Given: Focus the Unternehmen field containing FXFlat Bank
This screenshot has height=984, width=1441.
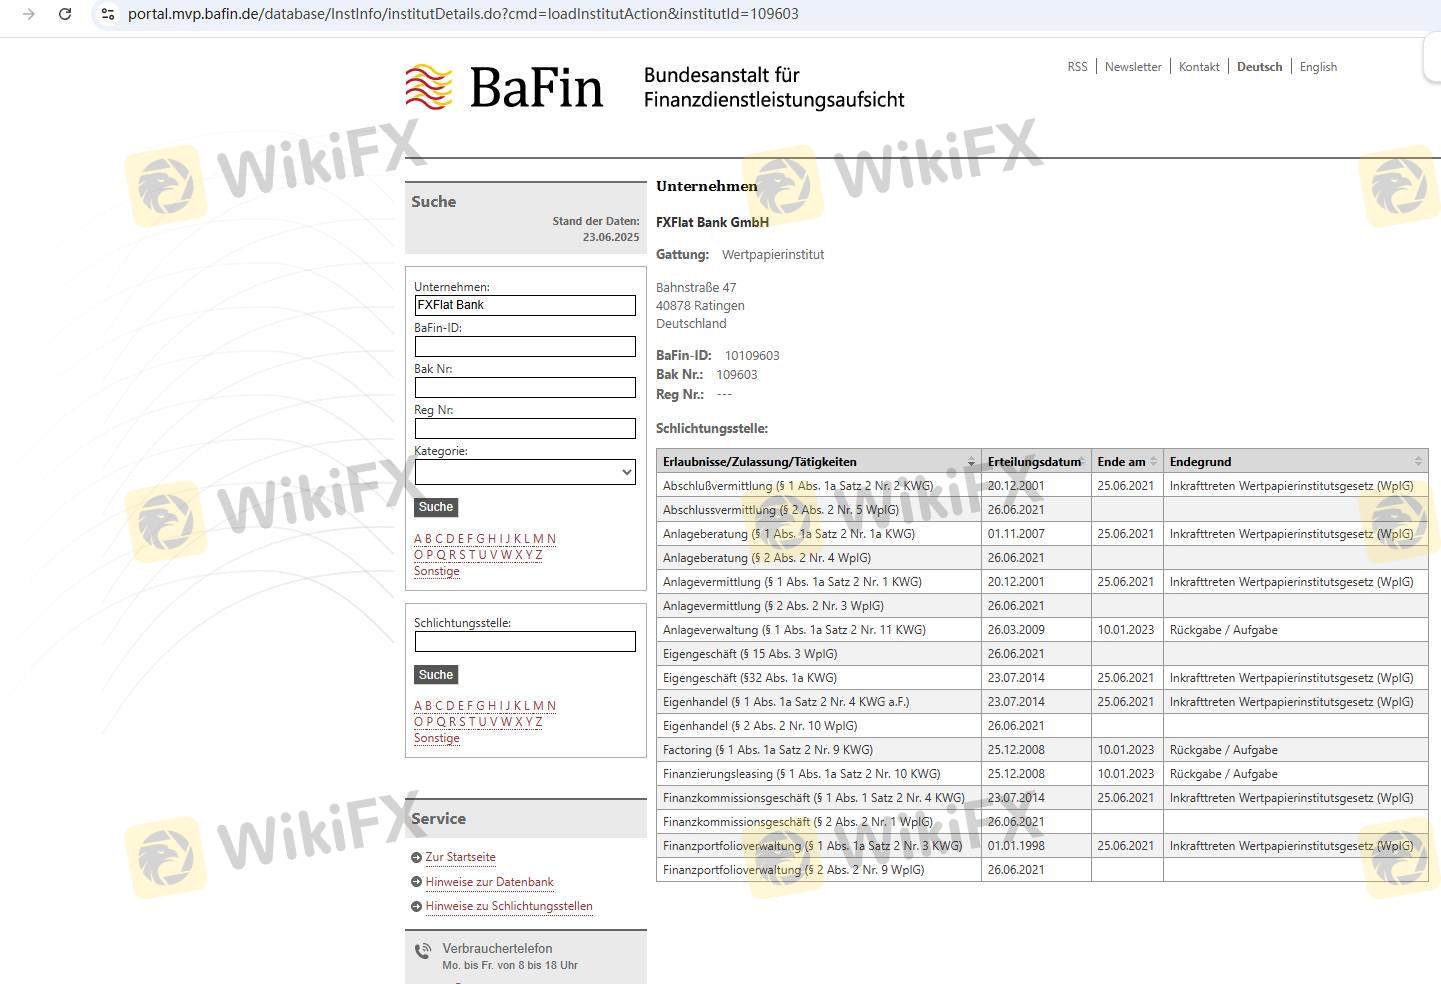Looking at the screenshot, I should point(525,306).
